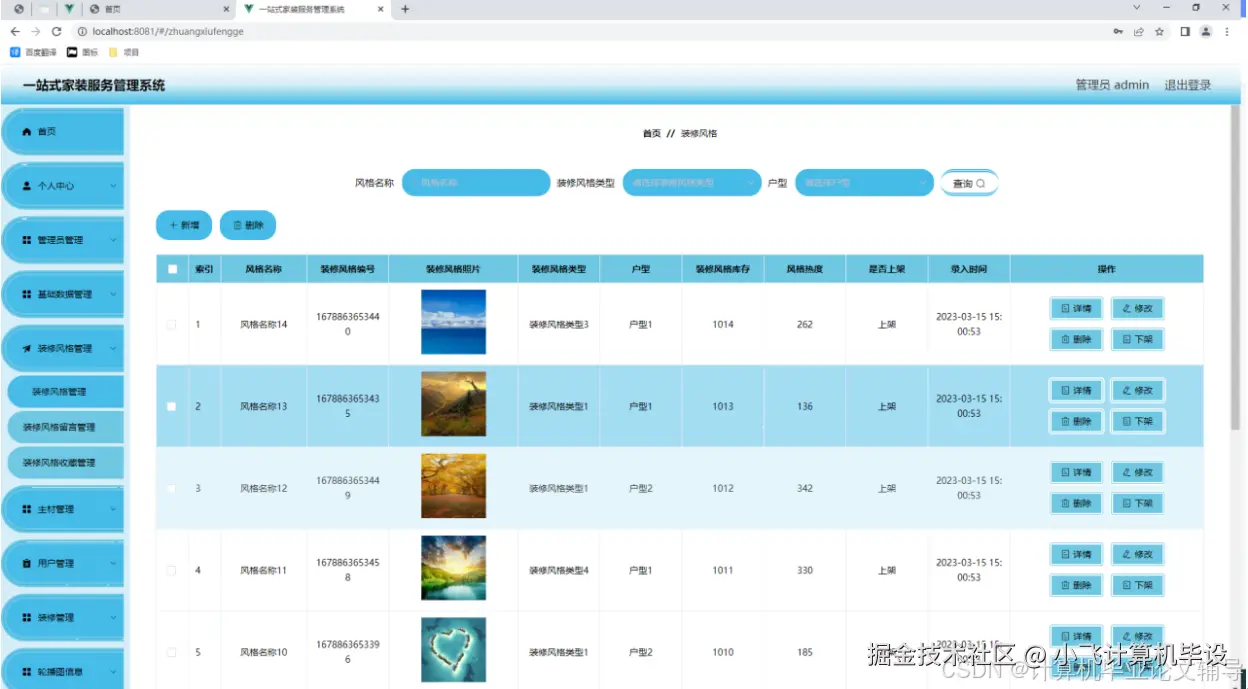Click the browser address bar URL

(168, 31)
